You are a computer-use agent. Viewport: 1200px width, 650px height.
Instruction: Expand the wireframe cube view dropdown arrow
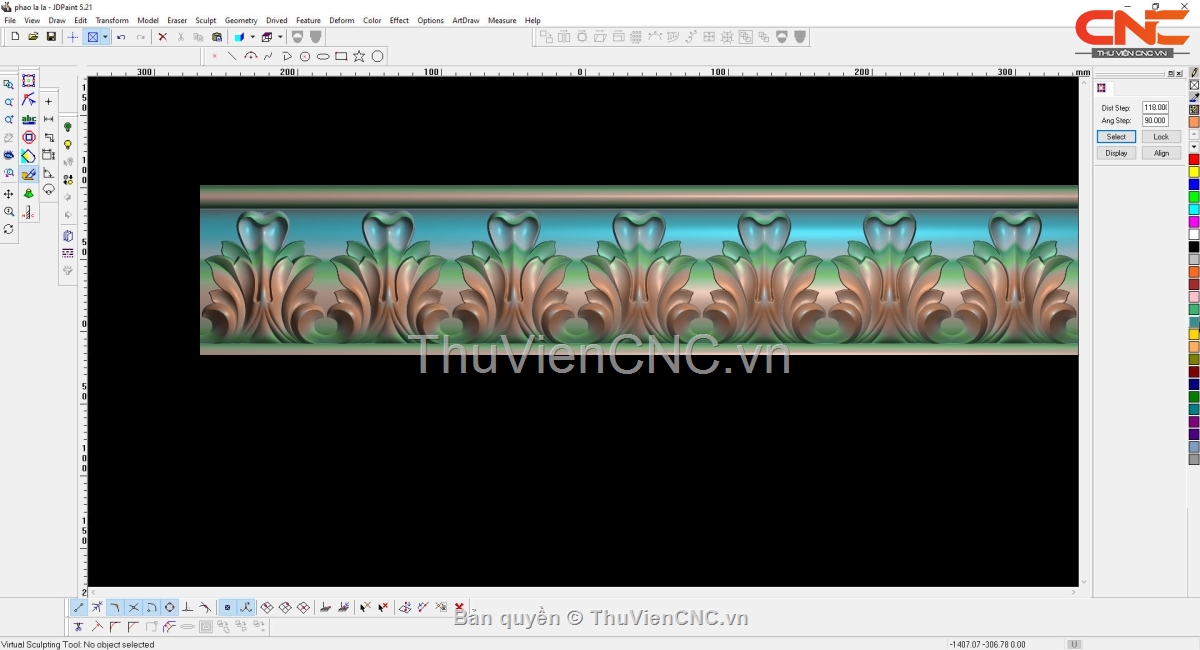tap(280, 37)
